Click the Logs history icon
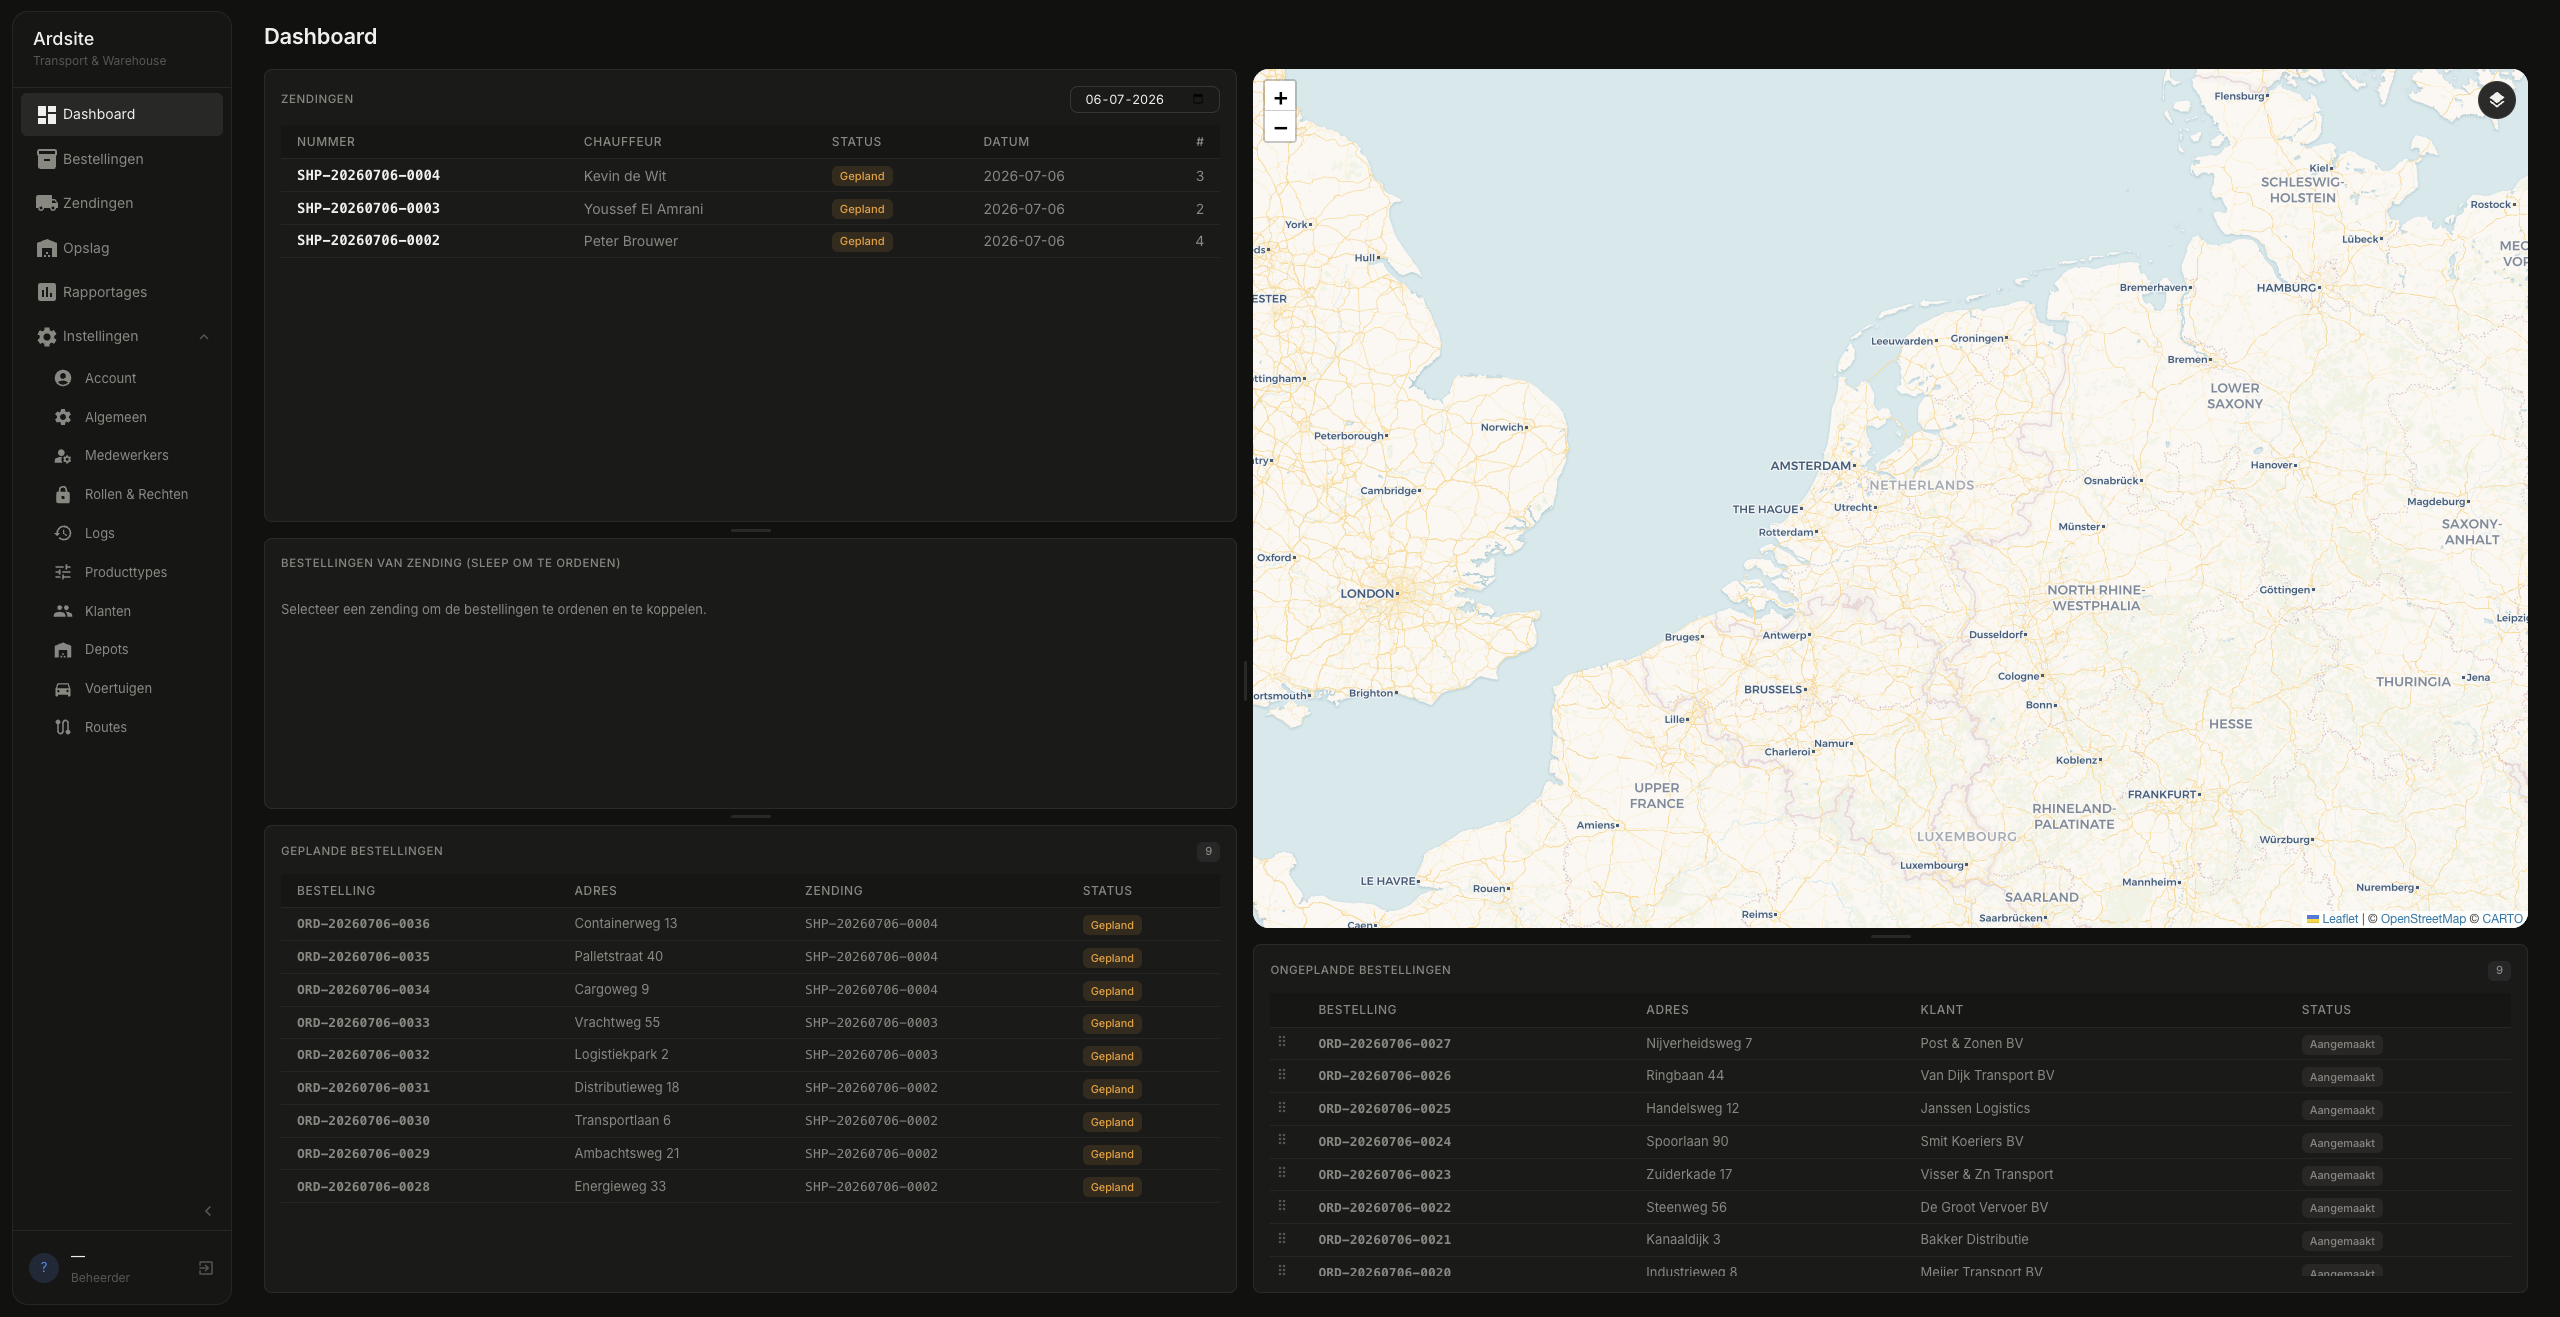Screen dimensions: 2560x1317 click(63, 533)
